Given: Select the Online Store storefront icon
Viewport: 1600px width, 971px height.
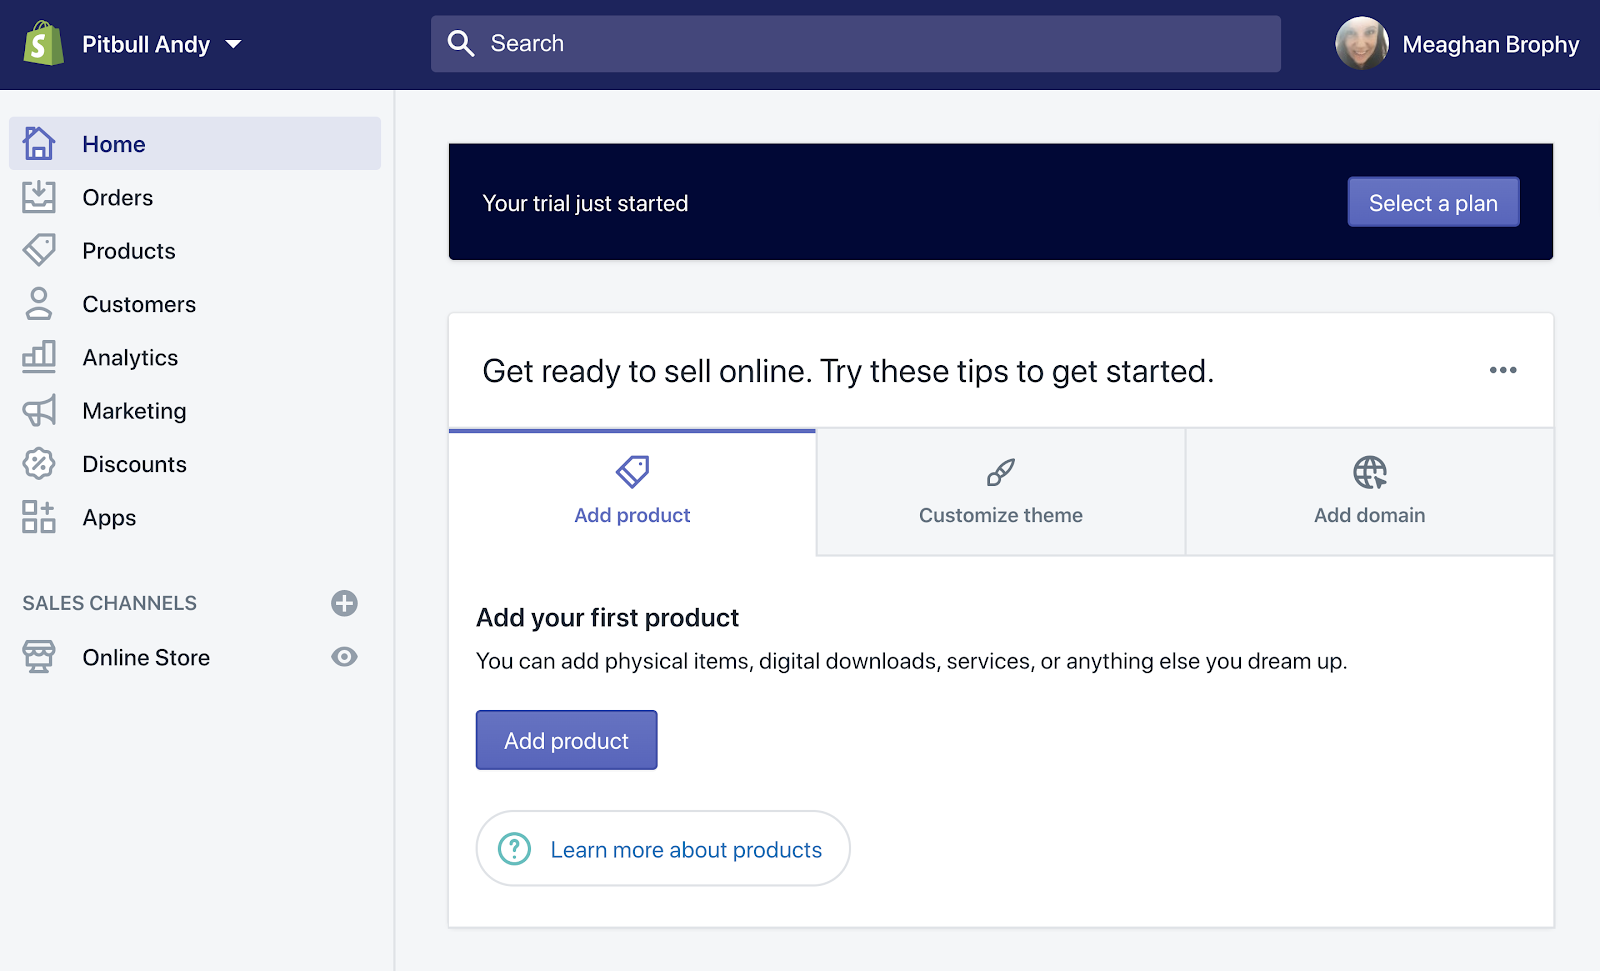Looking at the screenshot, I should coord(39,657).
